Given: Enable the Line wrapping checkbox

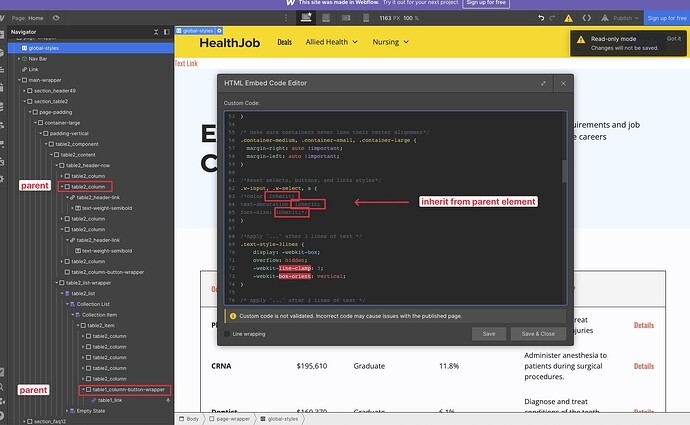Looking at the screenshot, I should pos(227,334).
